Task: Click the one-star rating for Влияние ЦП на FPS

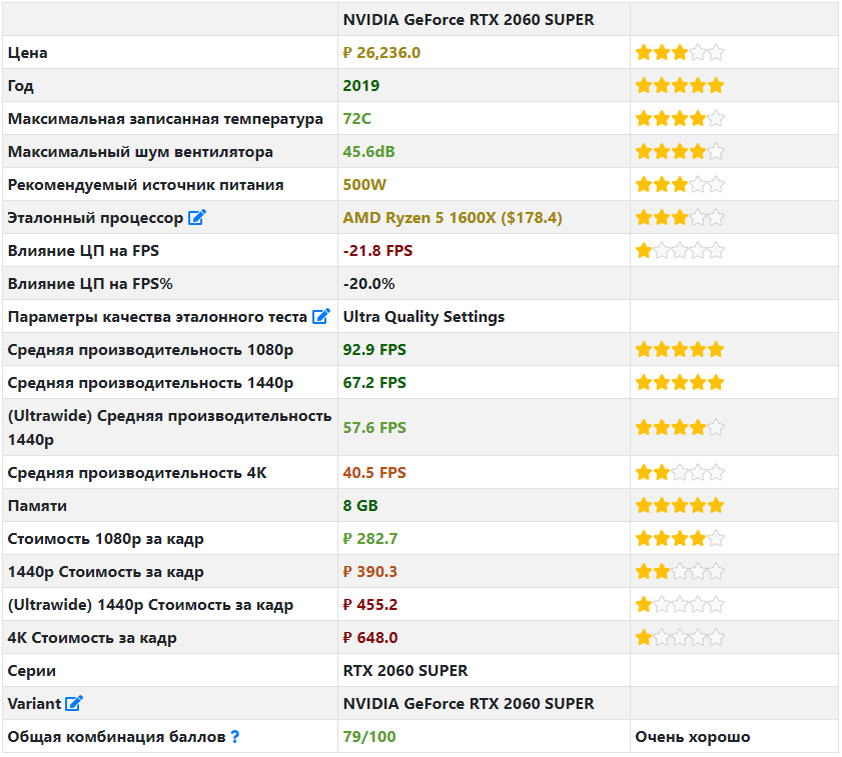Action: pyautogui.click(x=680, y=251)
